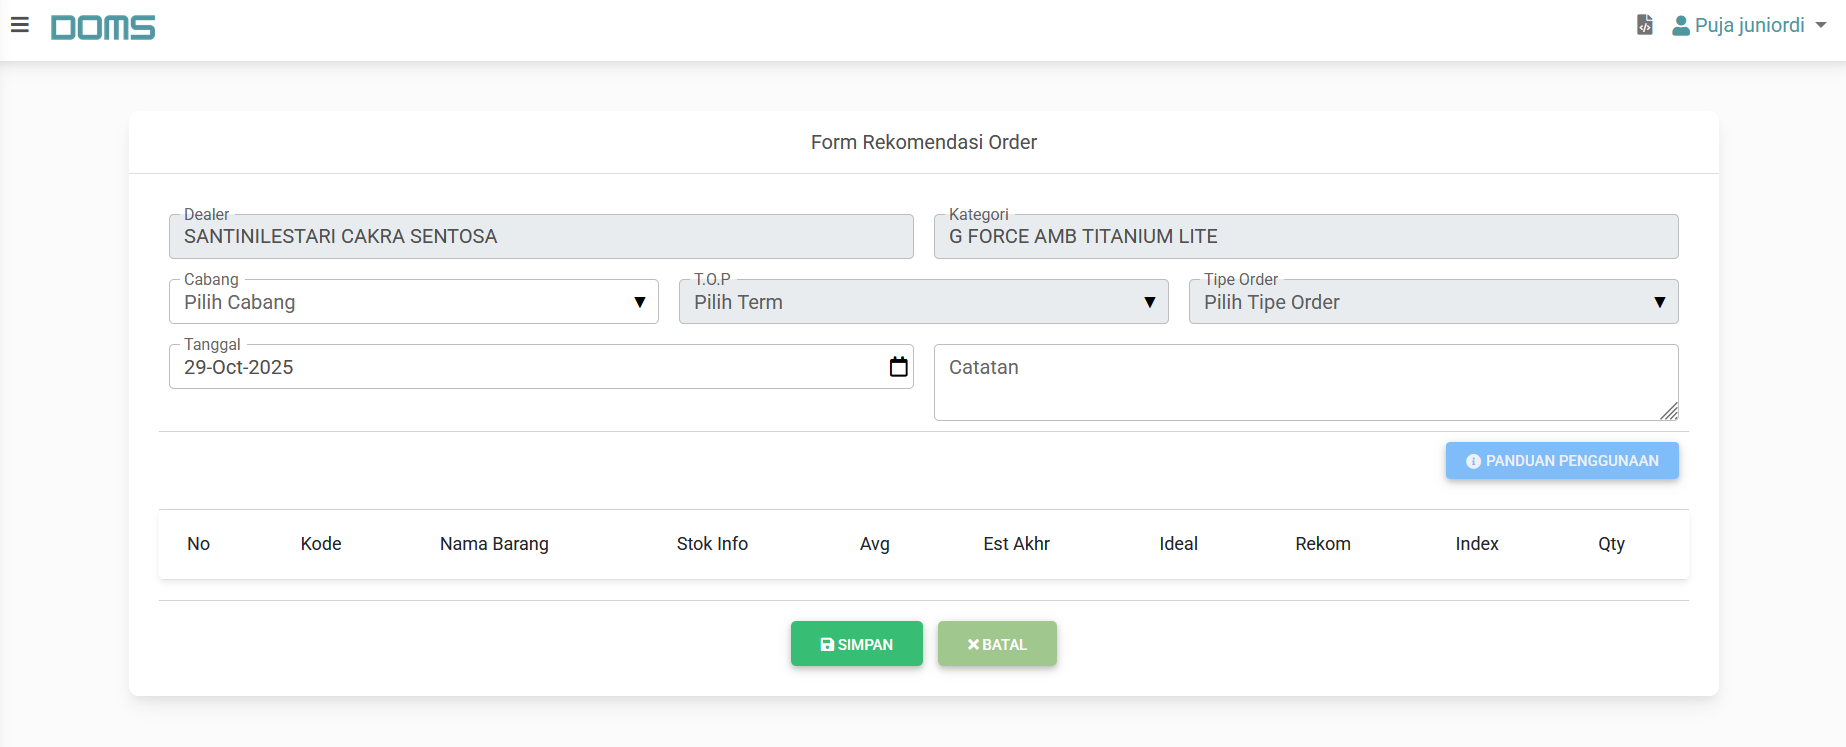1846x747 pixels.
Task: Open the calendar picker icon in Tanggal
Action: tap(898, 367)
